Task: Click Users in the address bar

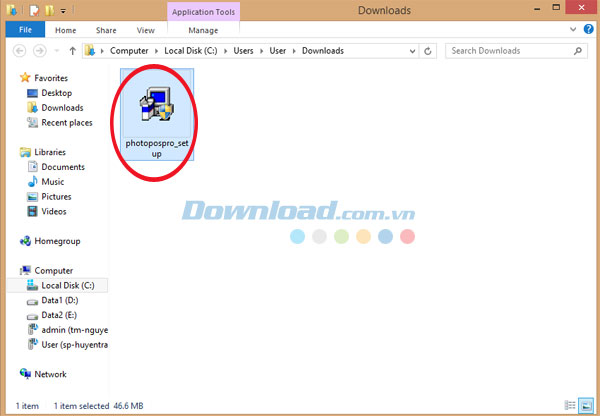Action: 243,51
